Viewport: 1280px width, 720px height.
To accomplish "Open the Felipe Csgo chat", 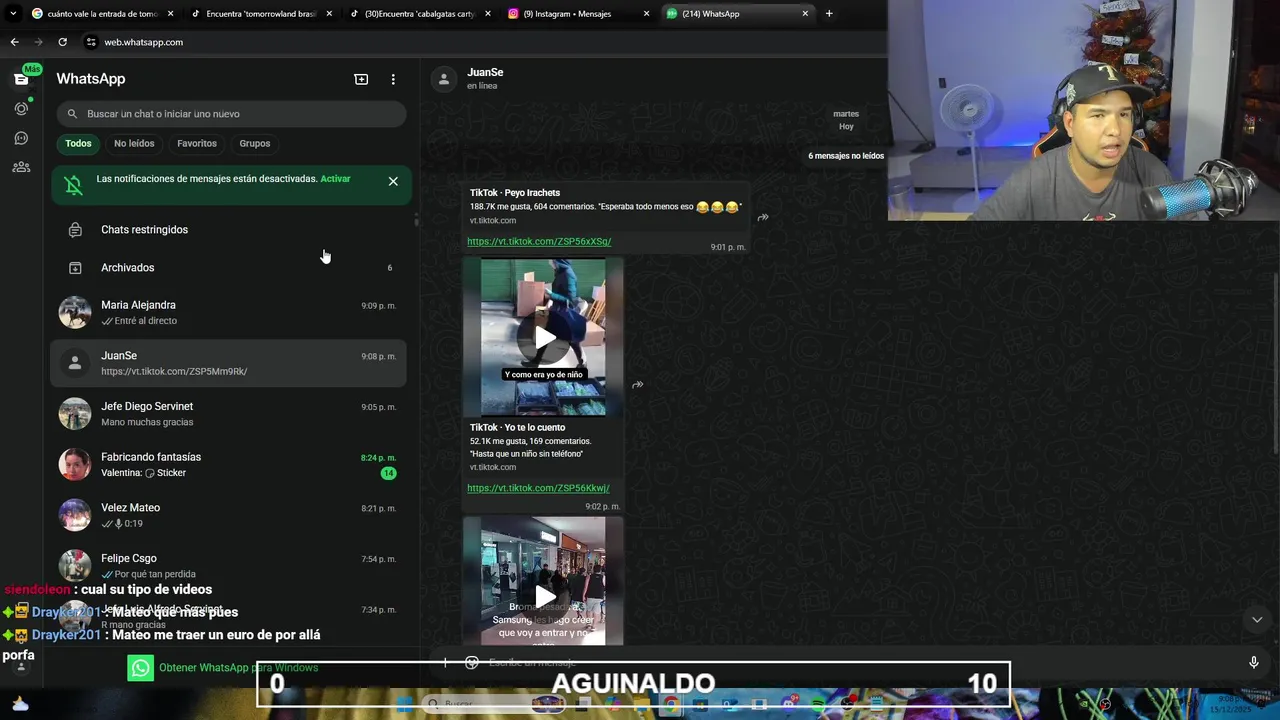I will coord(228,566).
